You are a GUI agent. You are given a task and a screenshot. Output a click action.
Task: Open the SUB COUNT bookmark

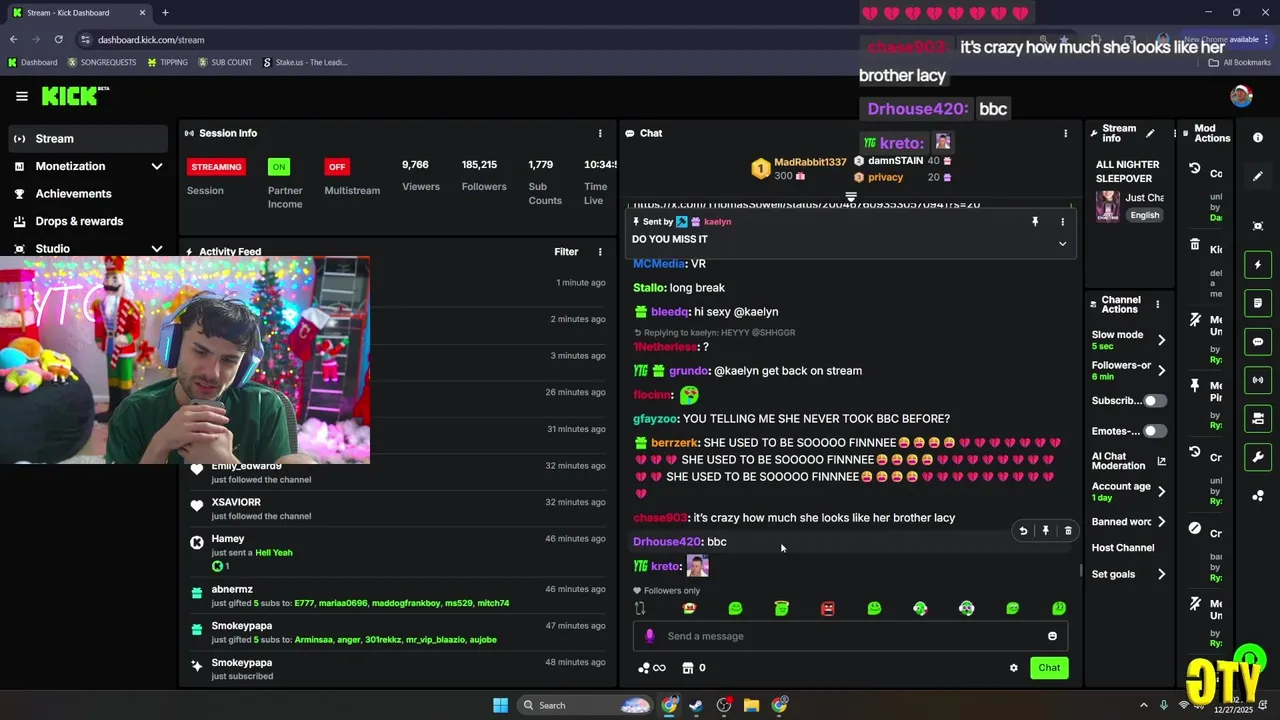tap(225, 62)
